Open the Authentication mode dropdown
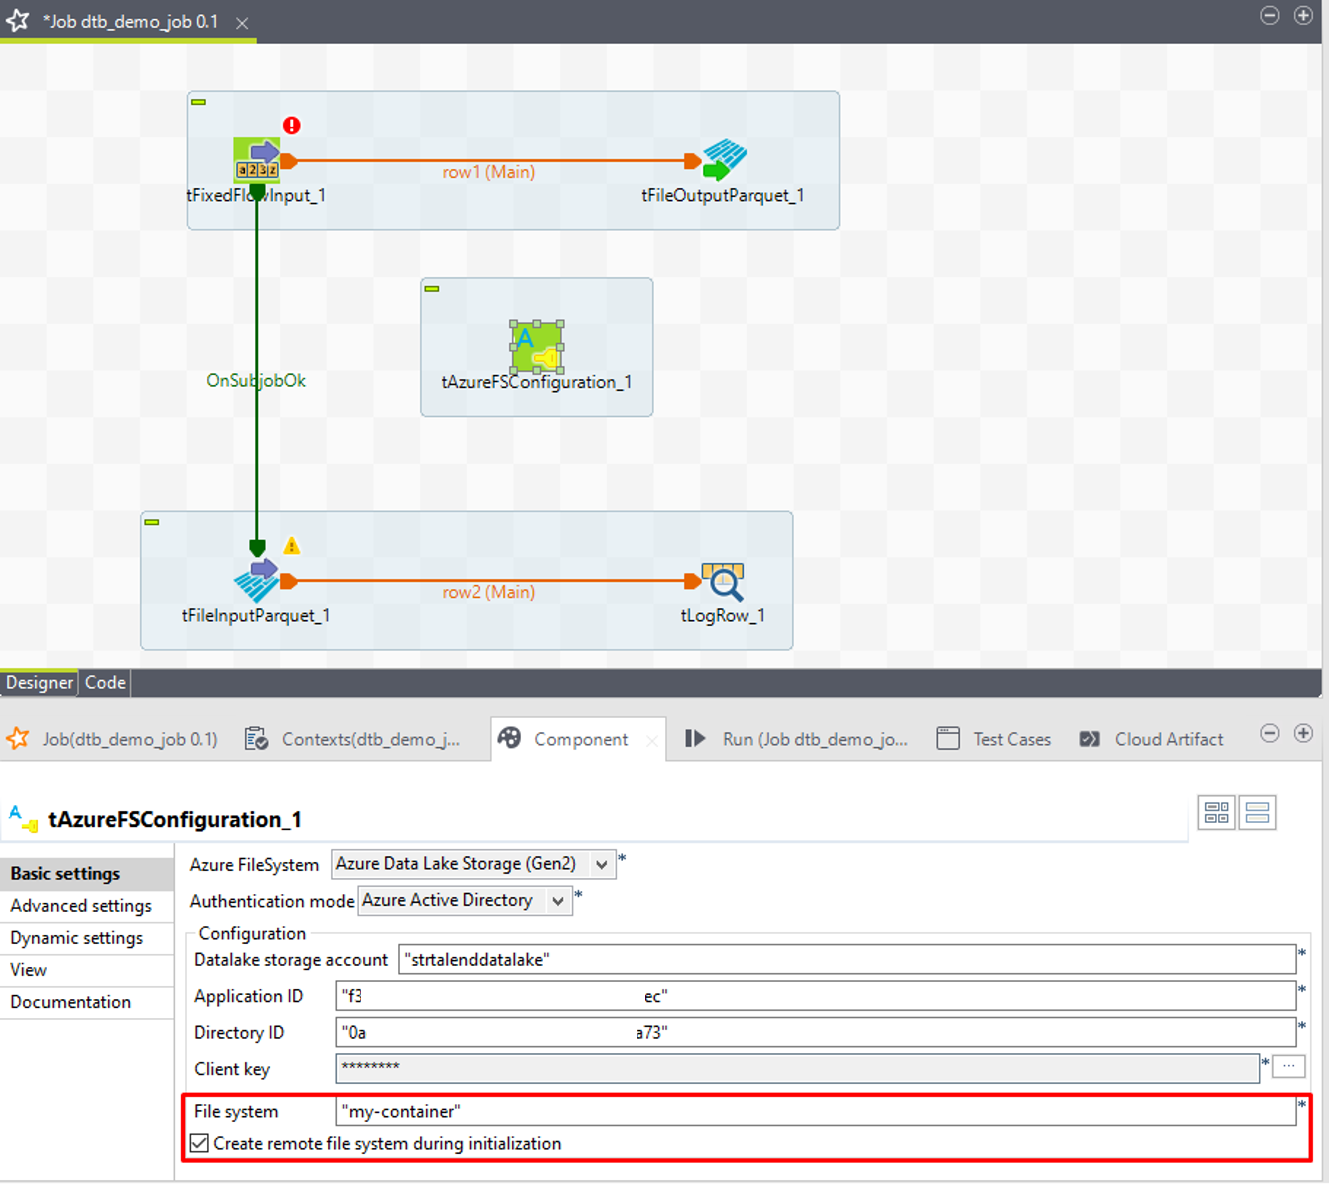This screenshot has width=1329, height=1186. click(558, 901)
